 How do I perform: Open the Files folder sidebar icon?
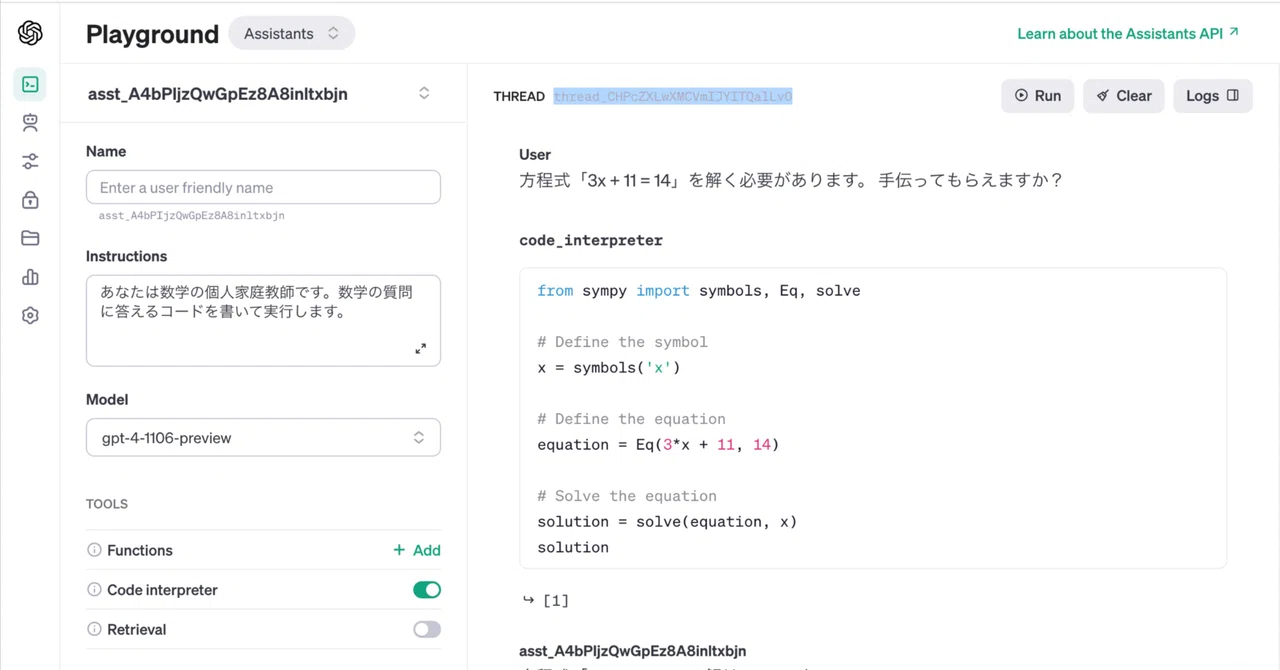30,238
